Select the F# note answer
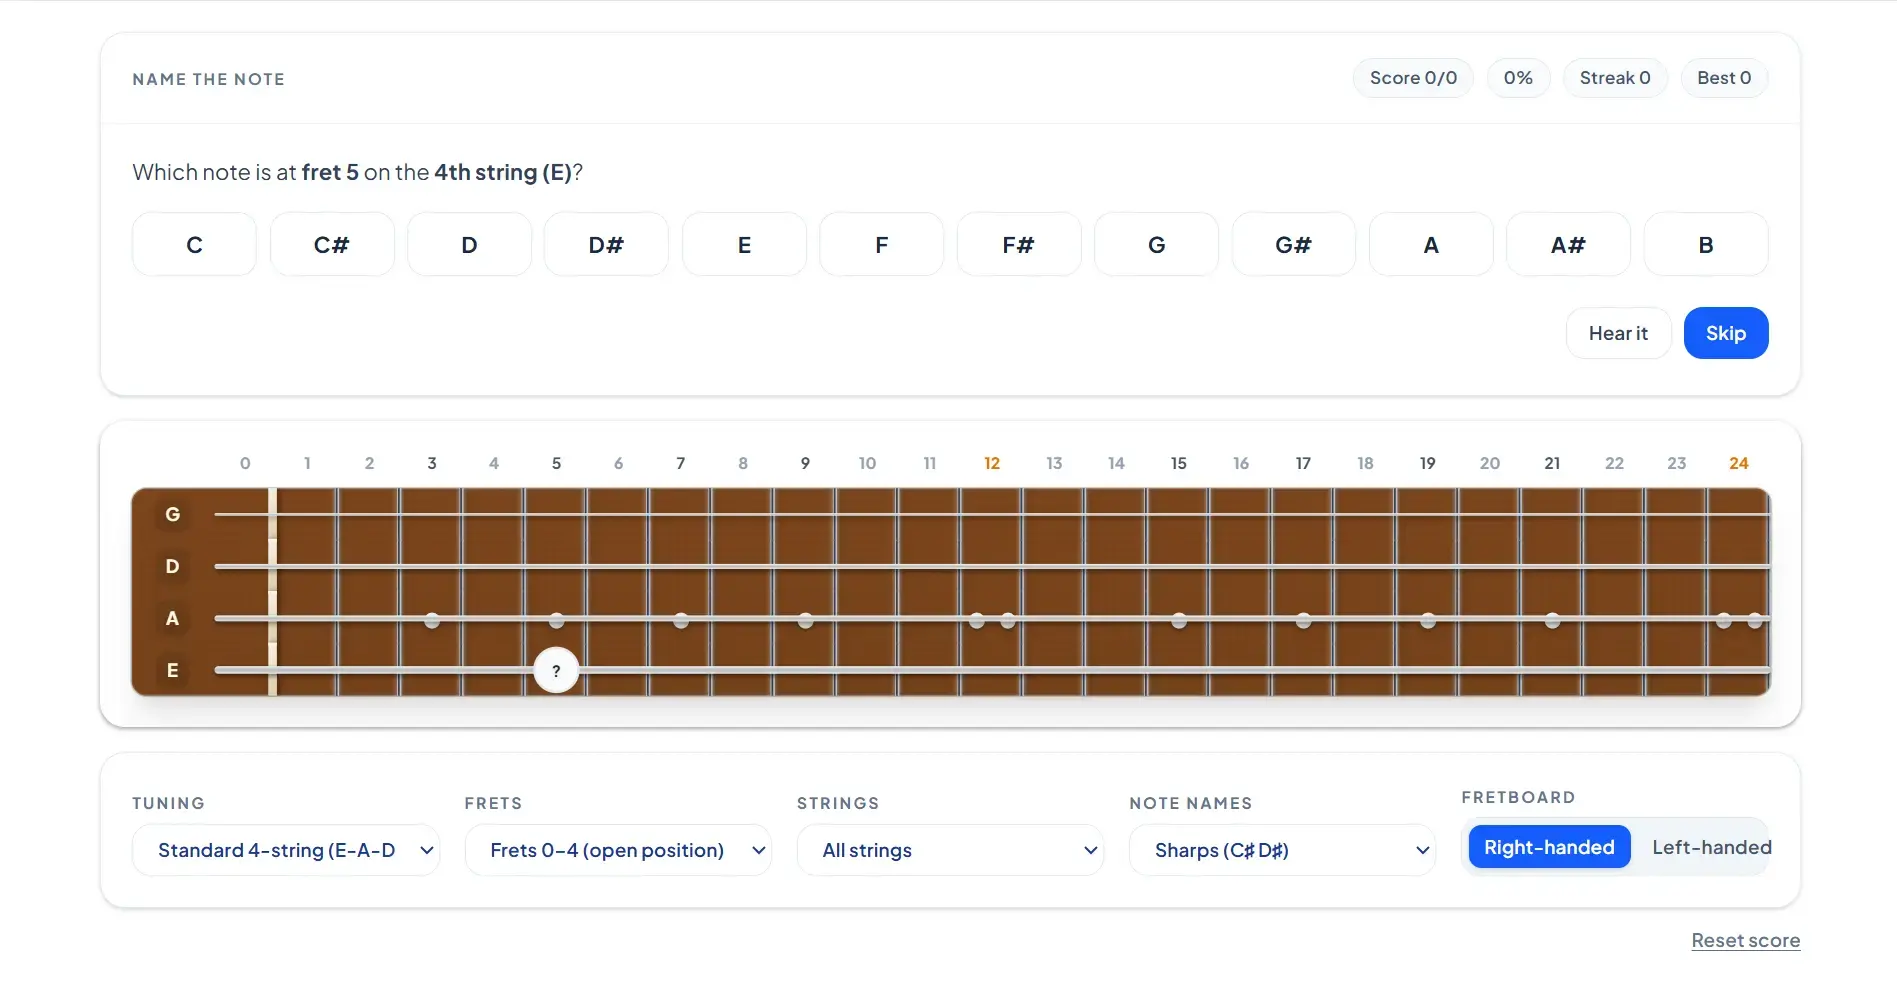This screenshot has height=990, width=1897. [x=1019, y=245]
